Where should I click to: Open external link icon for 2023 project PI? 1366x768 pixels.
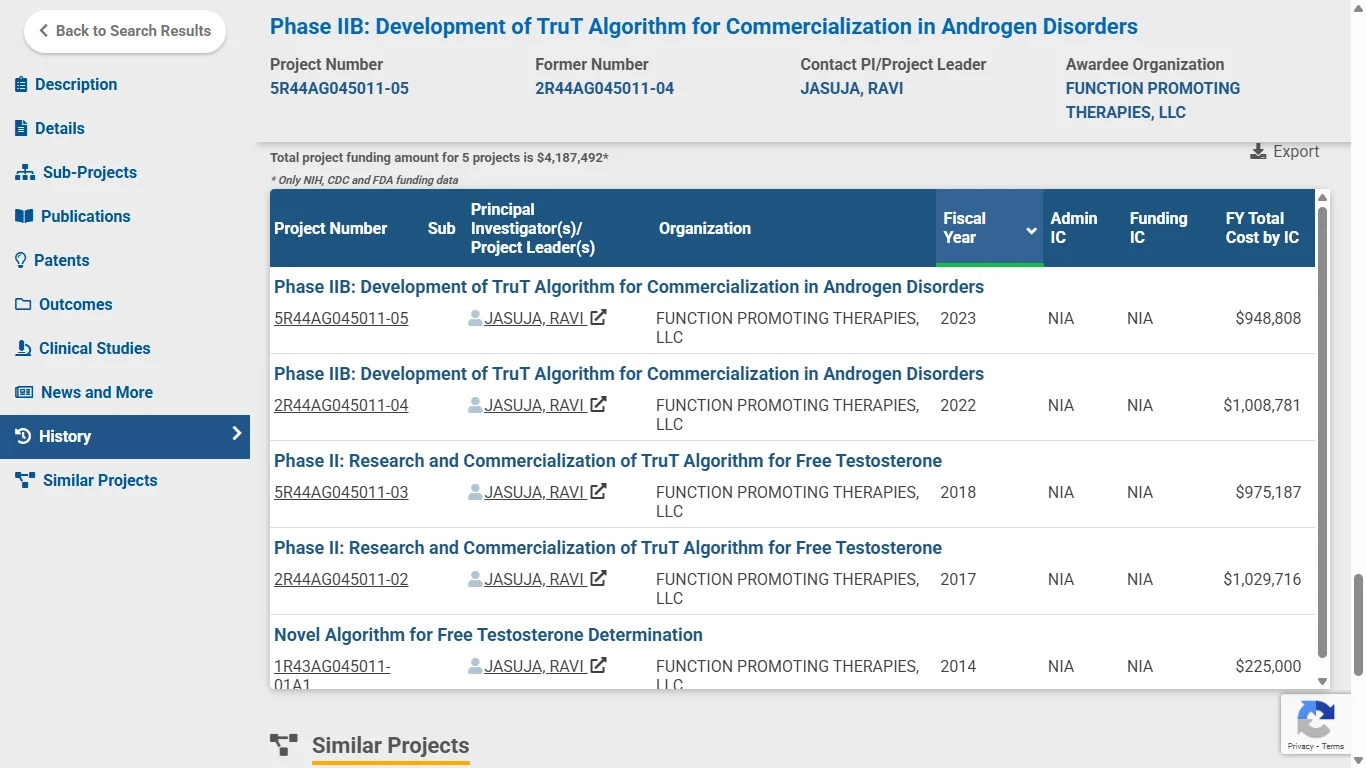pos(598,318)
